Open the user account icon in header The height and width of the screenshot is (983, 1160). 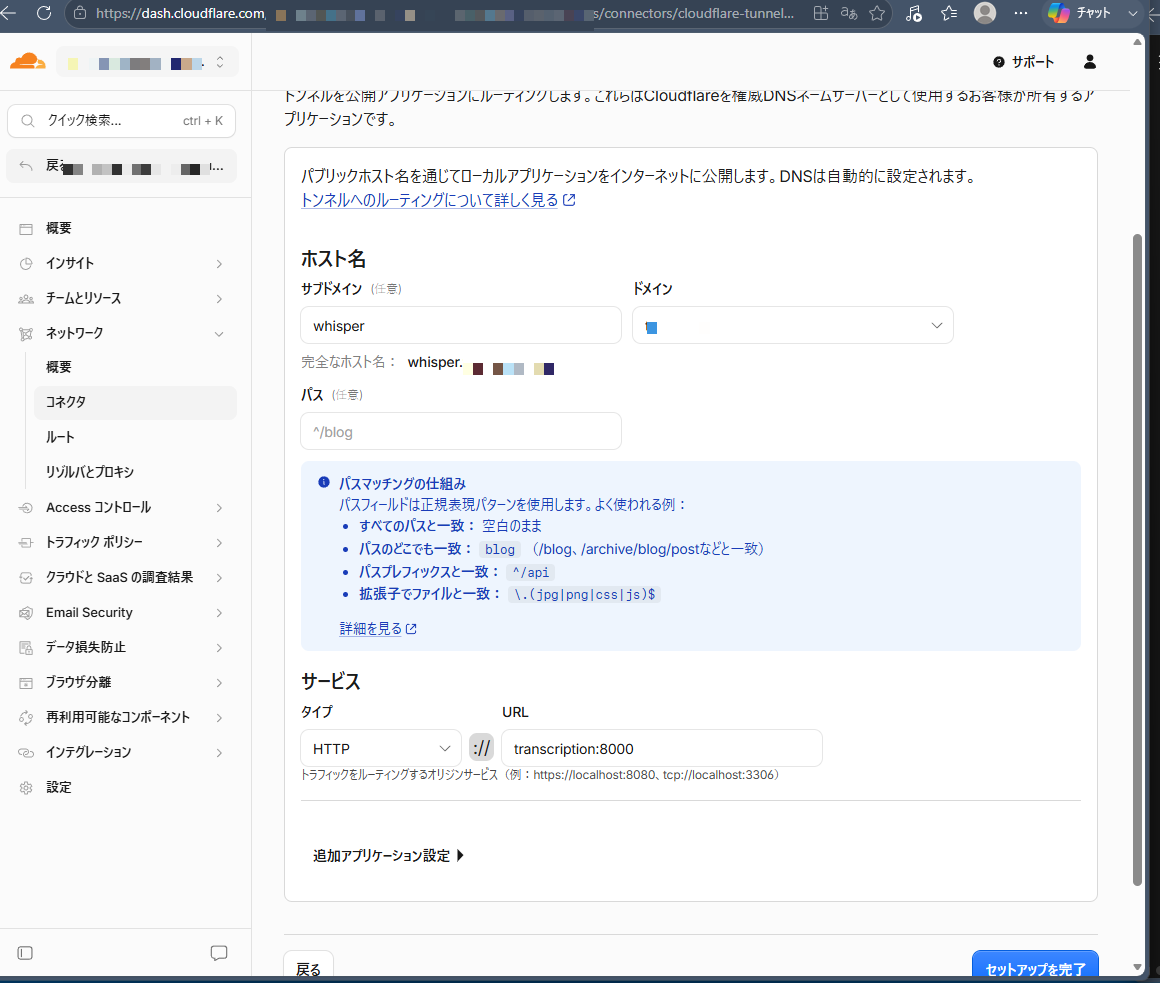(x=1090, y=62)
